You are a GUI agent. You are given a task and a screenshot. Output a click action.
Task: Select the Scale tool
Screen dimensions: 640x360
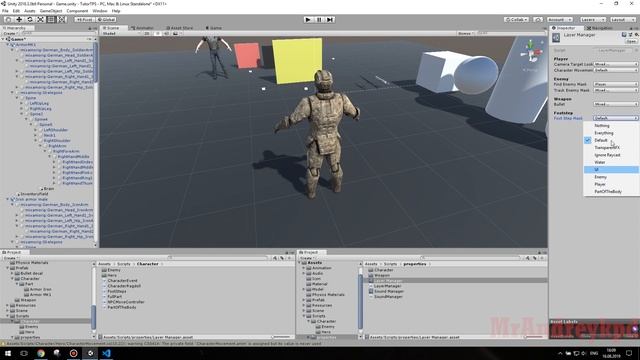tap(40, 20)
